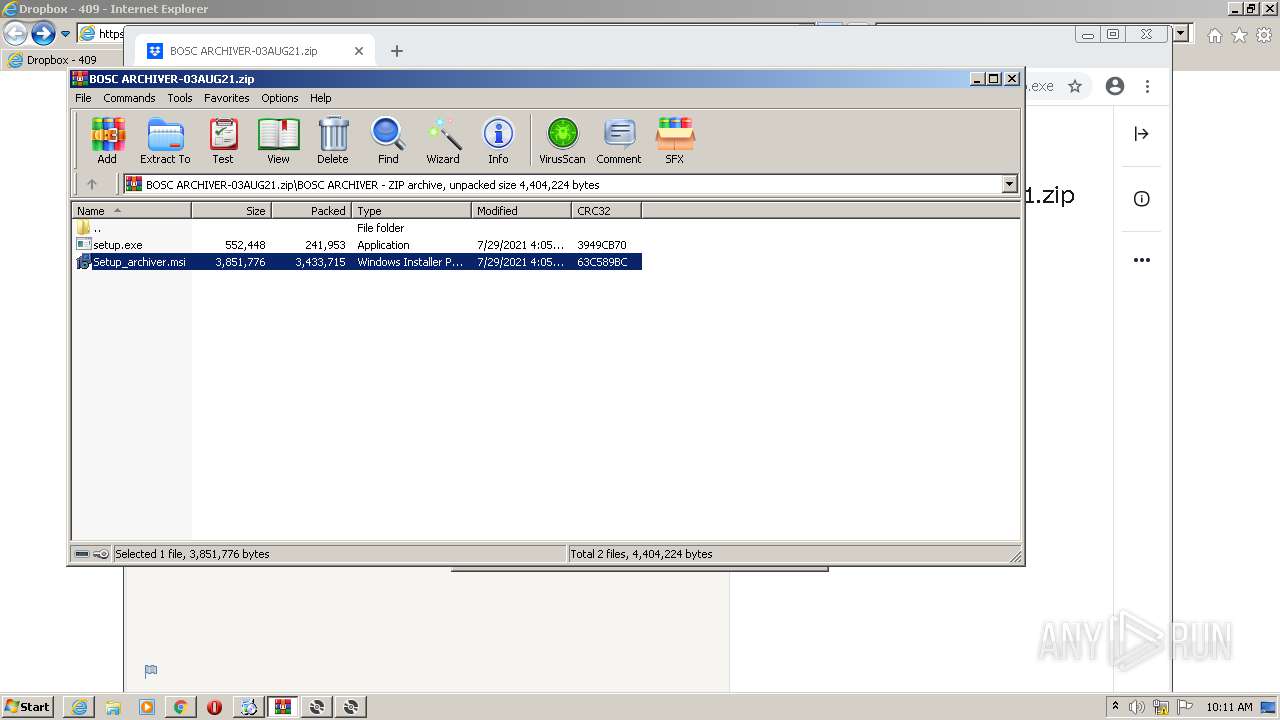
Task: Open the File menu
Action: point(83,98)
